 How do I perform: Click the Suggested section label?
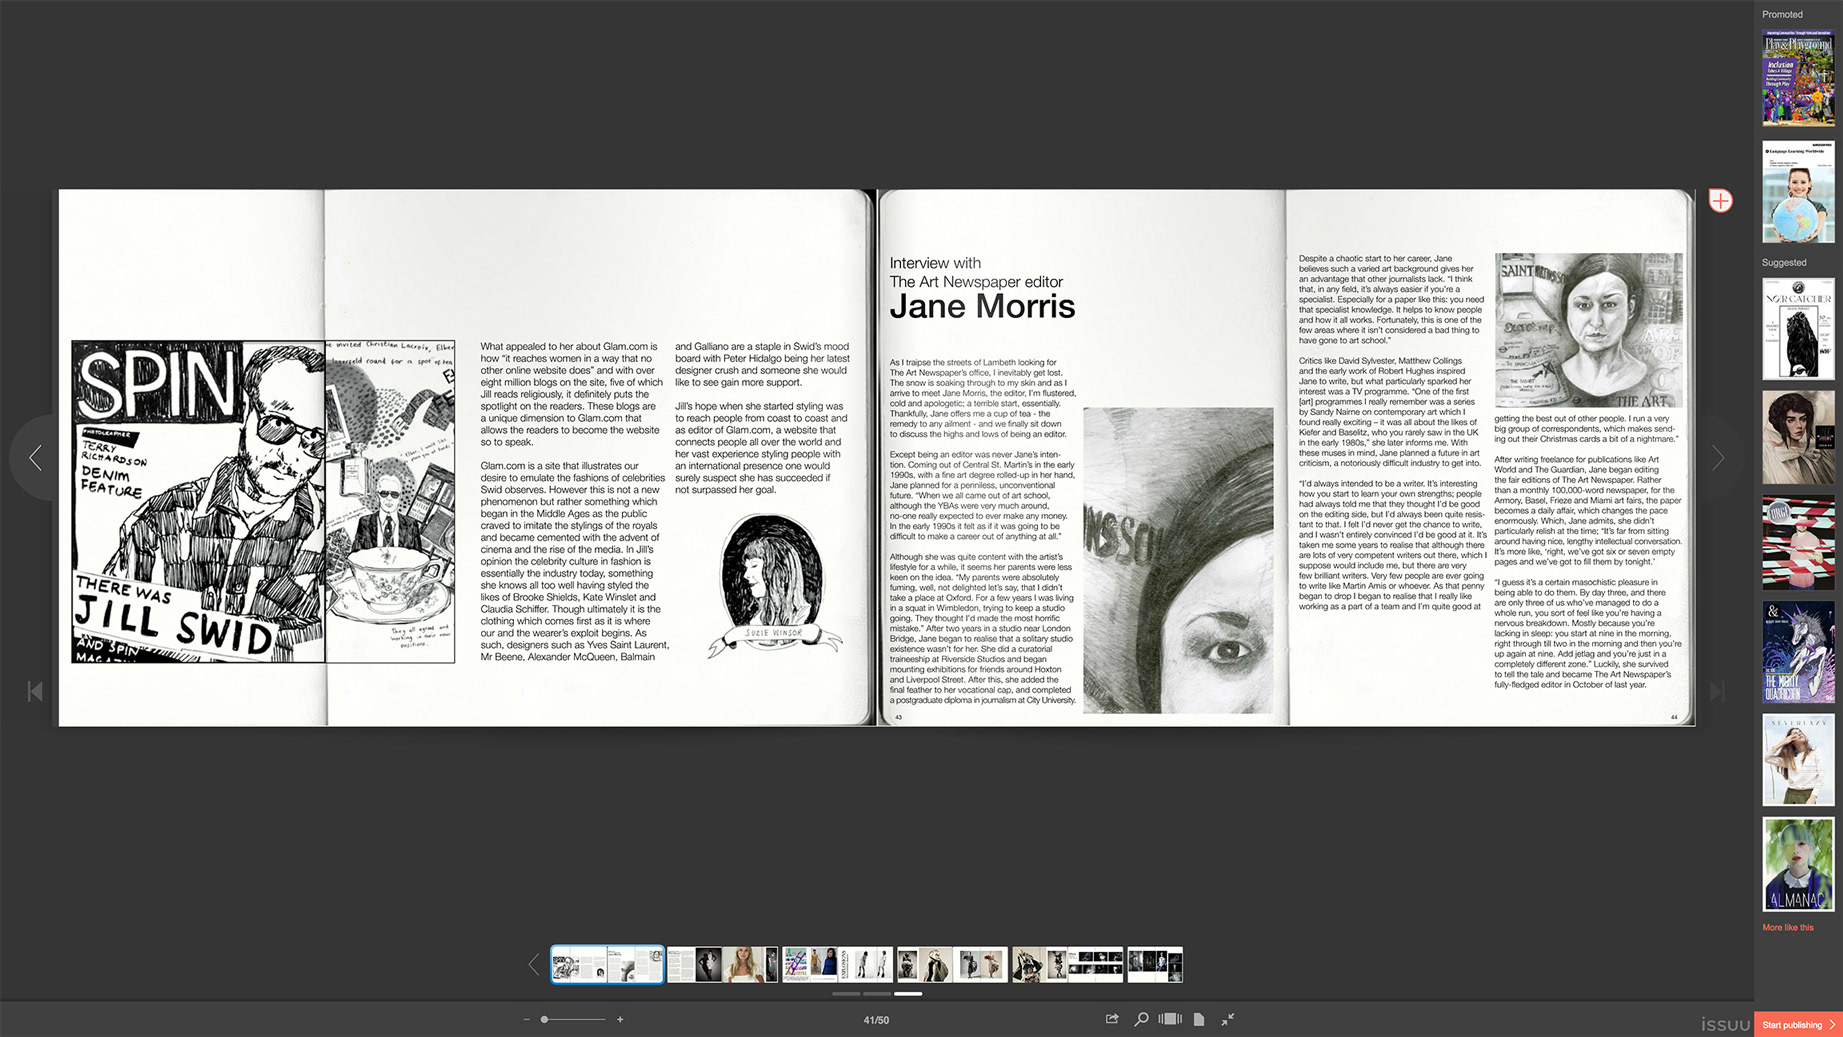[1784, 262]
